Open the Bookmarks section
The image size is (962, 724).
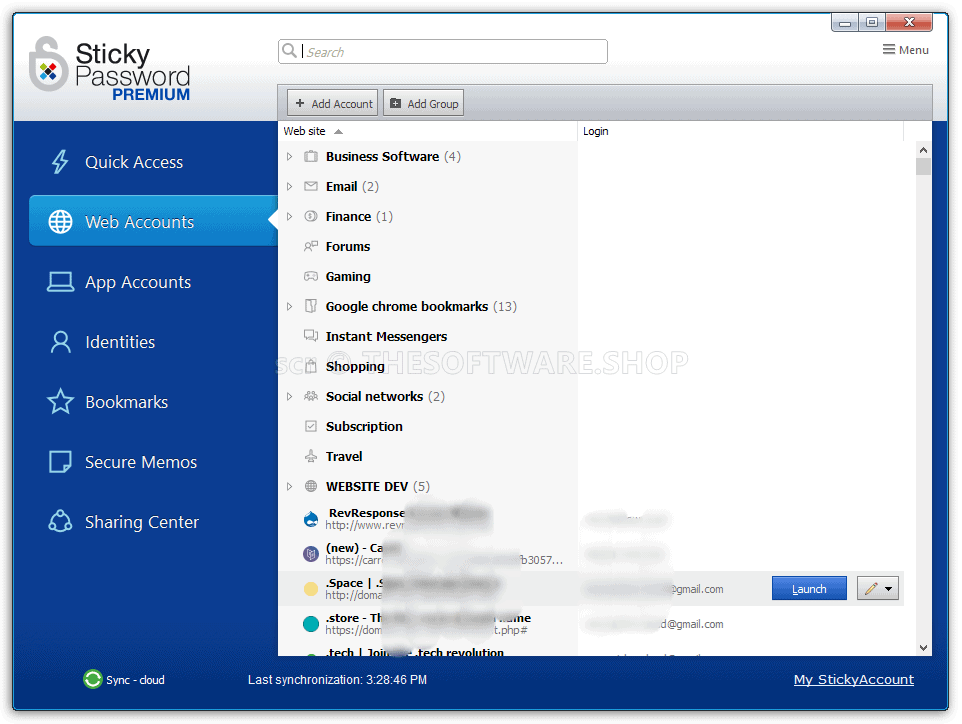pyautogui.click(x=126, y=402)
